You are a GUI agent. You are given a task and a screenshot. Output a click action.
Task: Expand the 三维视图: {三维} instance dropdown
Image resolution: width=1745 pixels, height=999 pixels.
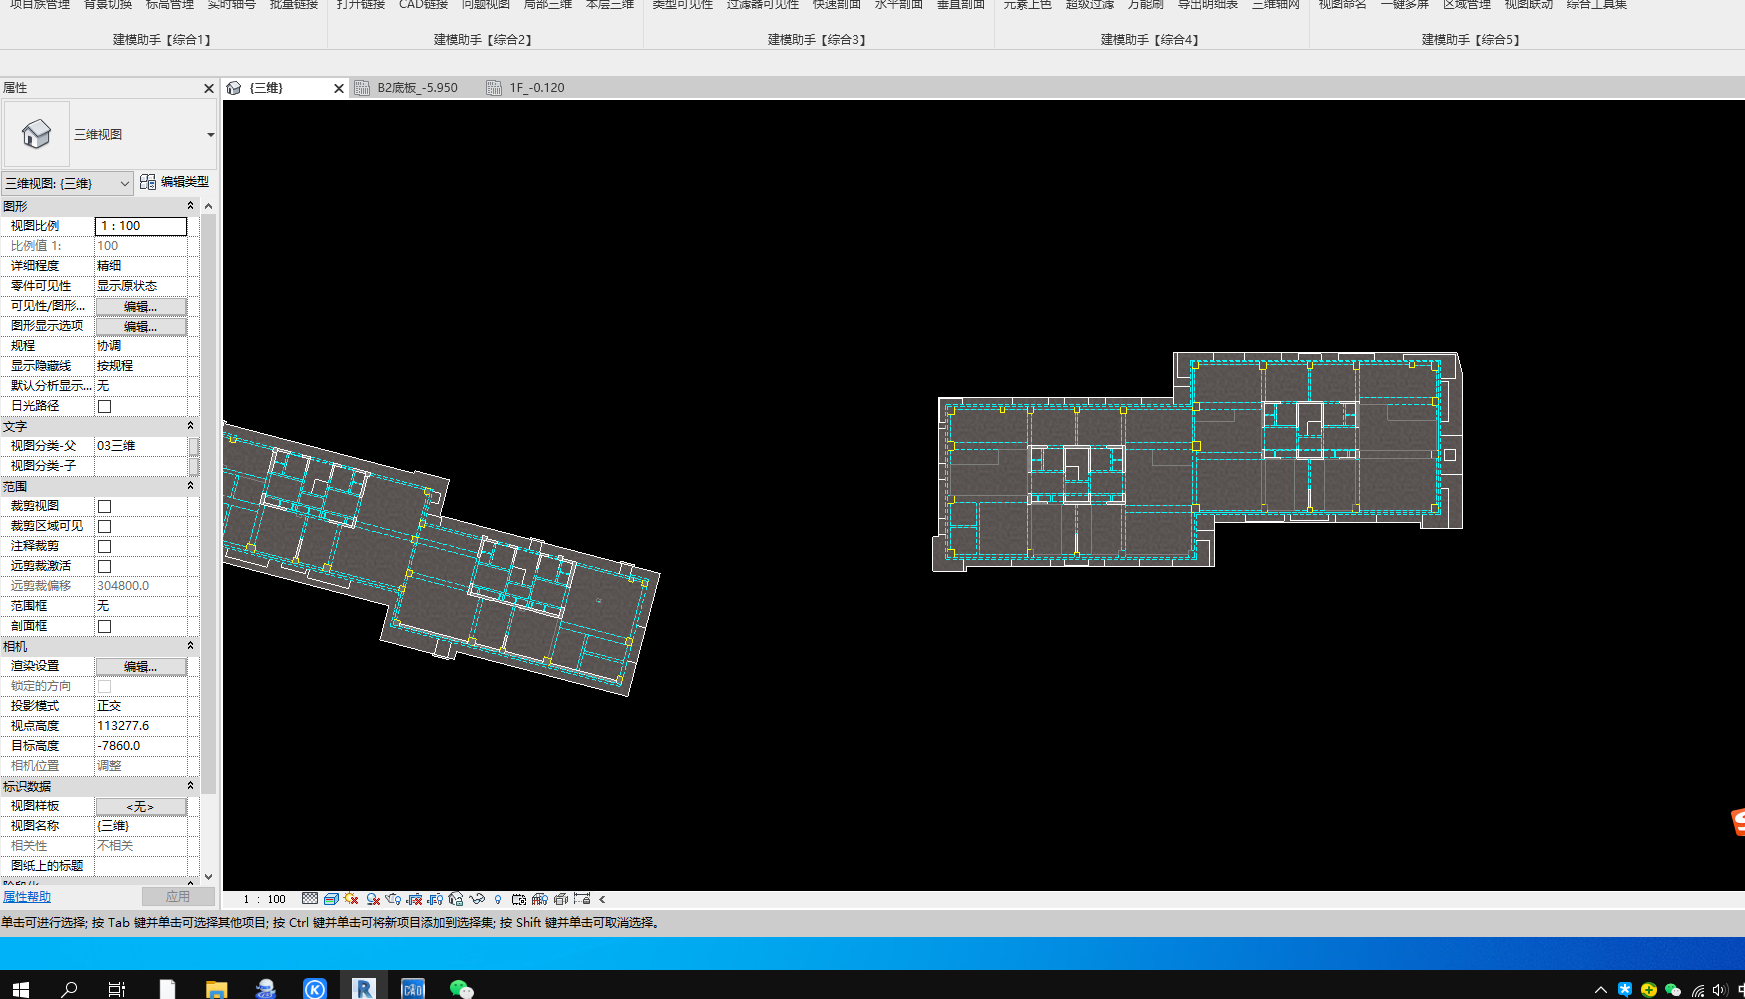coord(124,183)
